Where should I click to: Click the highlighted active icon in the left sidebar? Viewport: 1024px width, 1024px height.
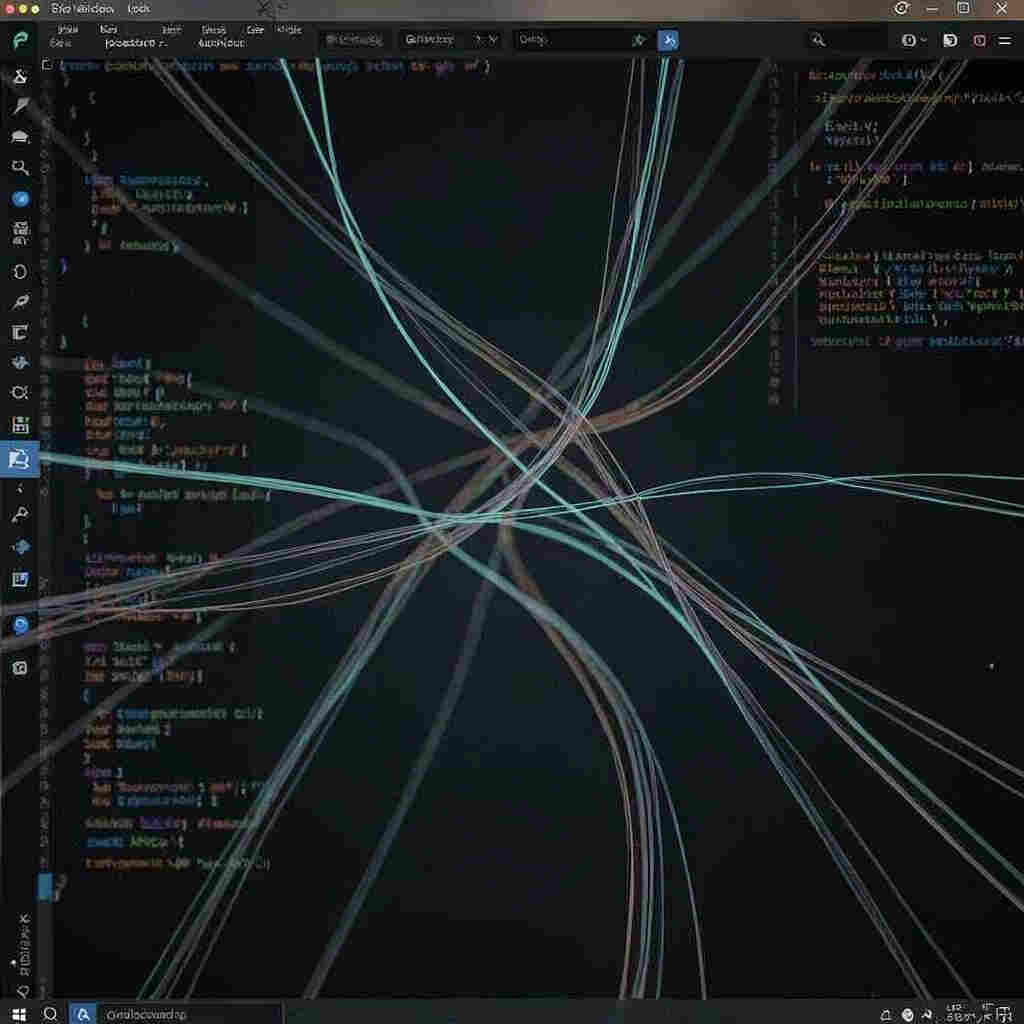[x=20, y=459]
